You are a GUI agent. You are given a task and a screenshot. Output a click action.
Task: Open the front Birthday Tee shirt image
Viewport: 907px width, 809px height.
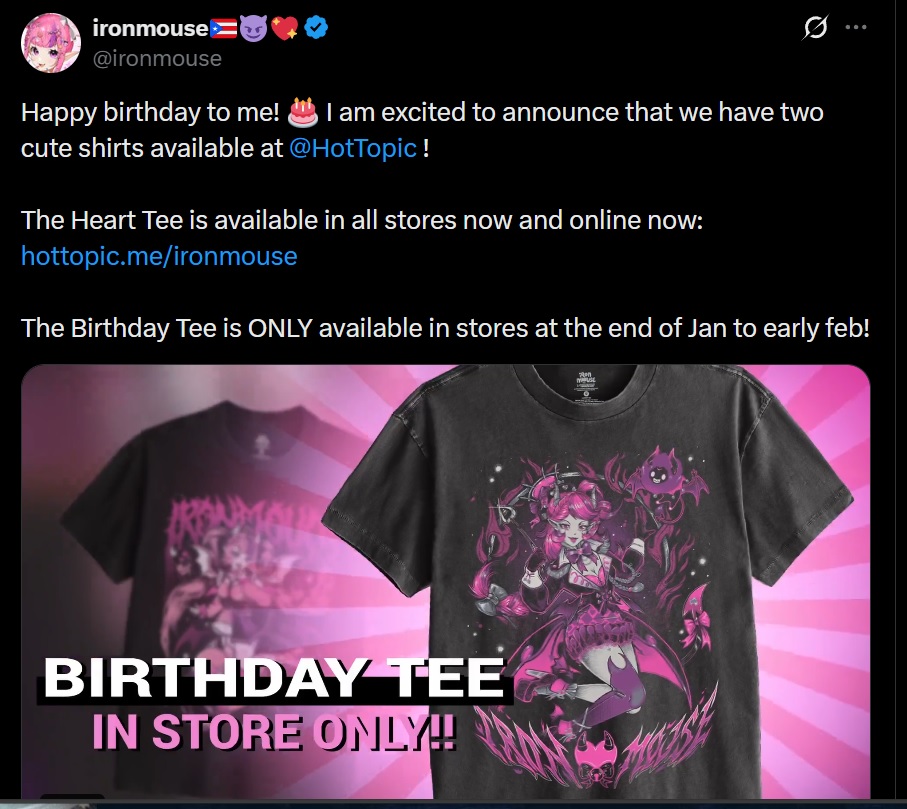pos(587,581)
